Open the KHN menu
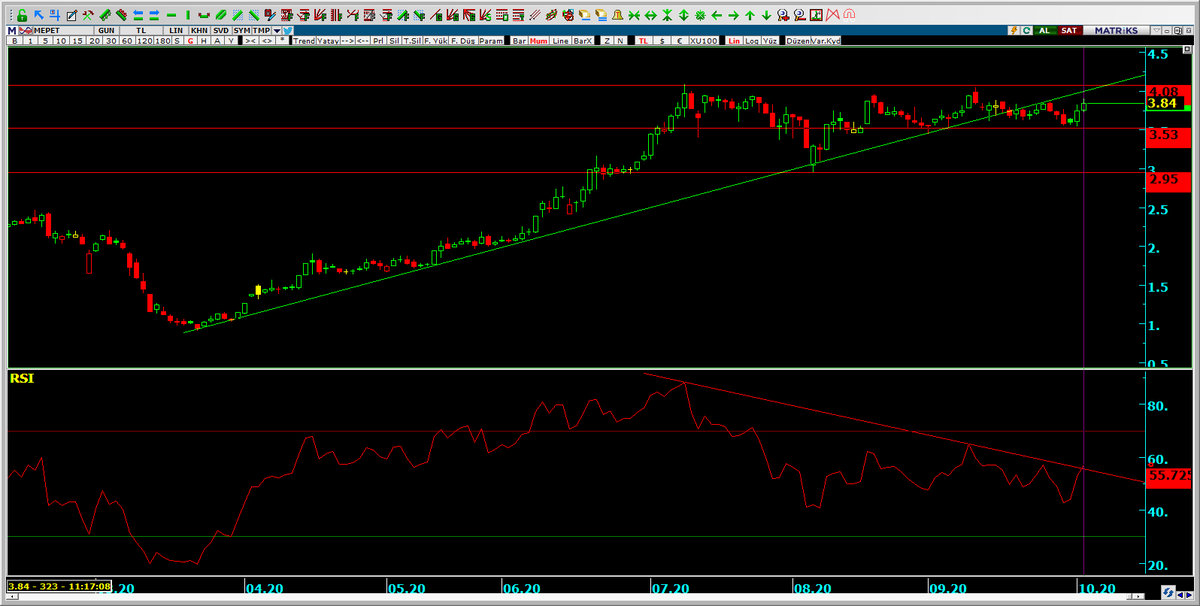Screen dimensions: 1200x606 [x=199, y=30]
